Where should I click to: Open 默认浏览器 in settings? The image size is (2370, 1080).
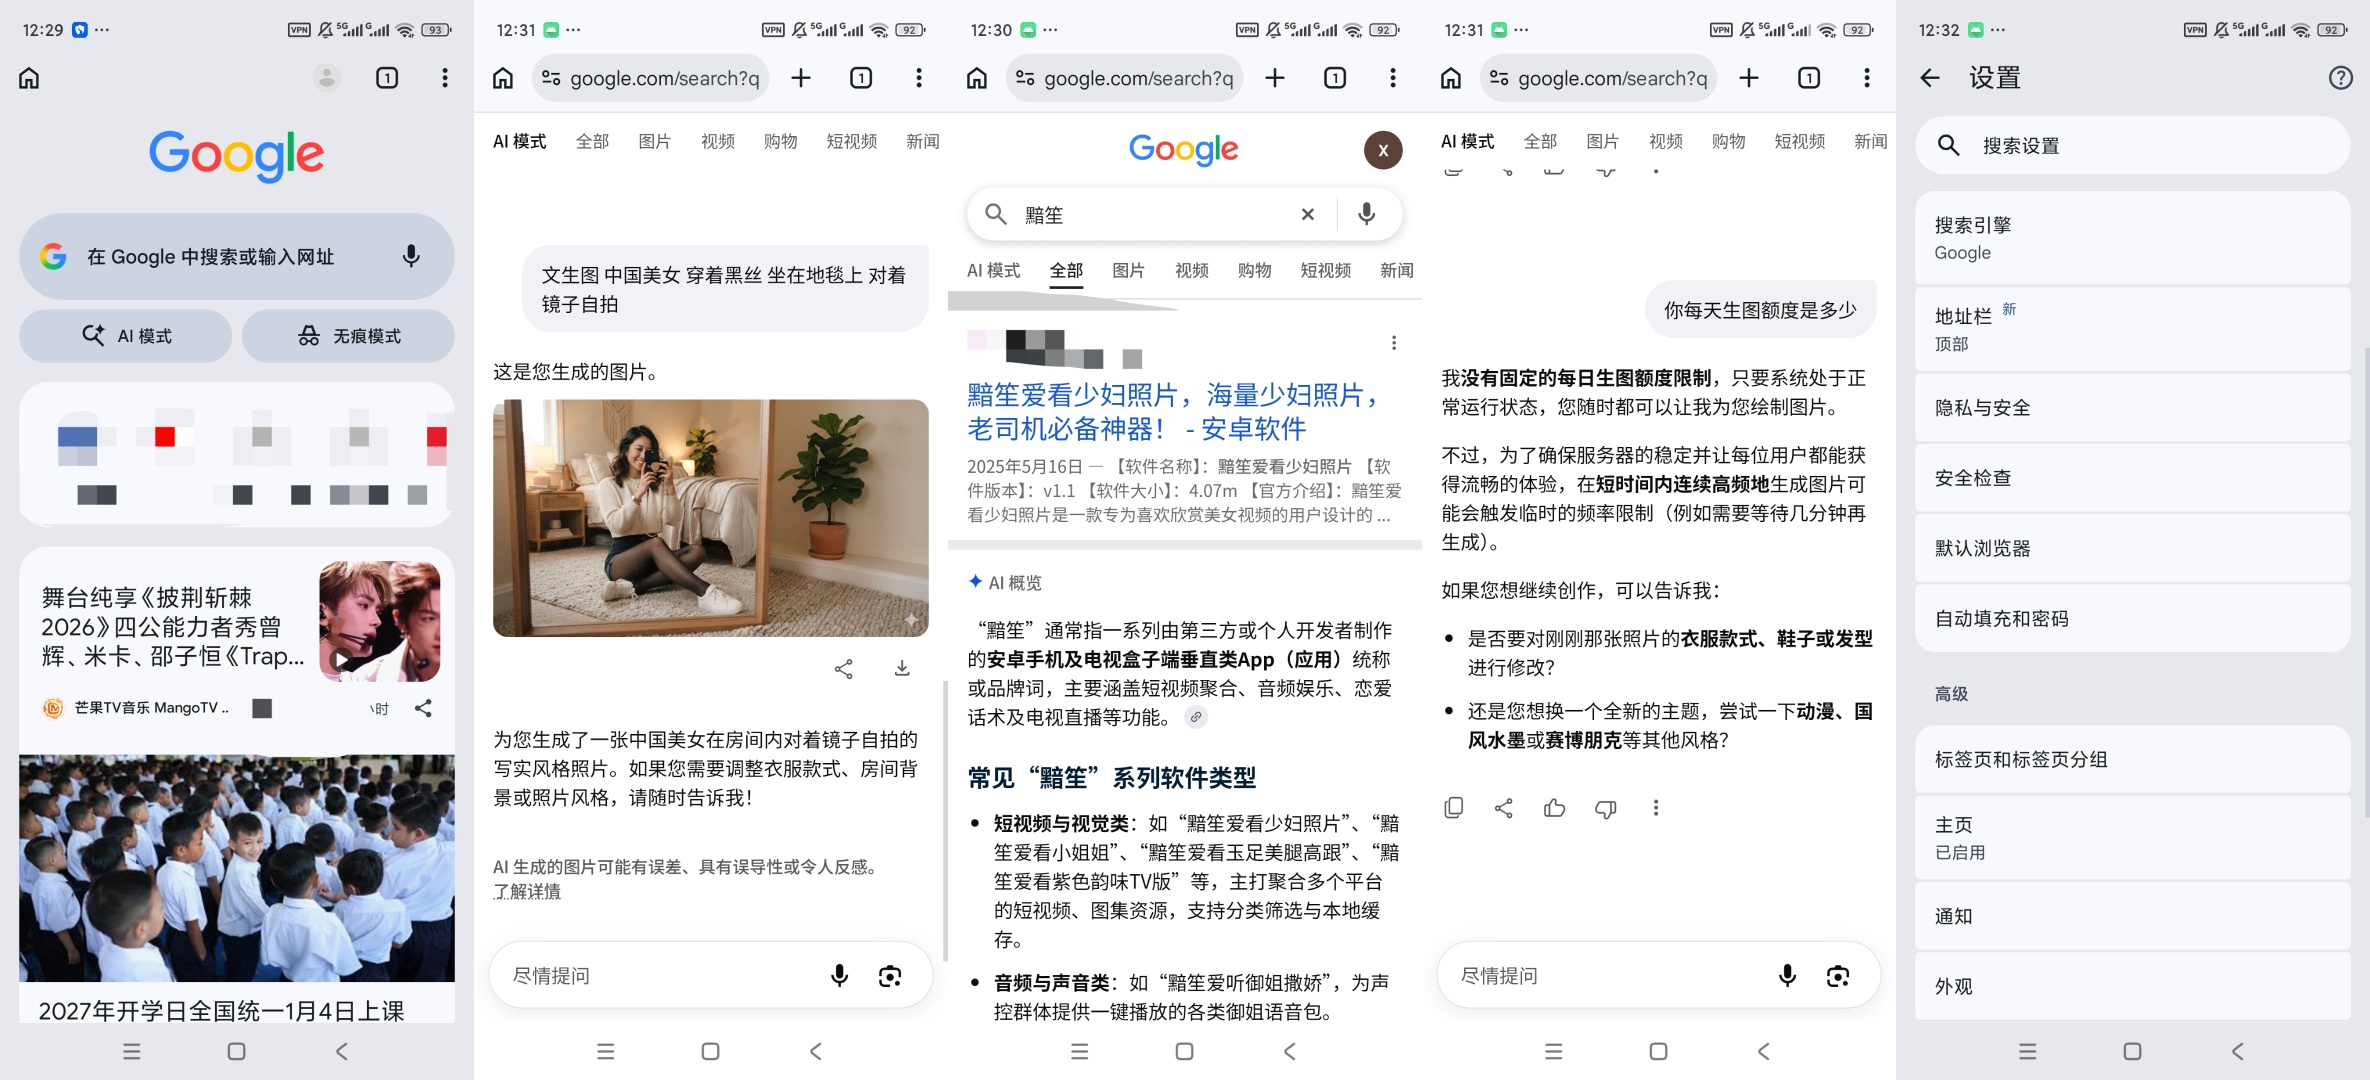click(x=2132, y=548)
